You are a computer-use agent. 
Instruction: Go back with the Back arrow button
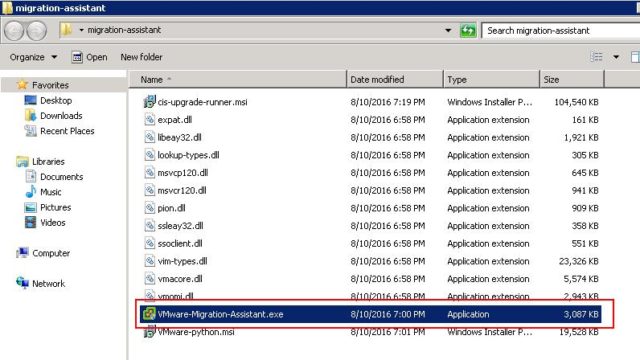coord(14,31)
